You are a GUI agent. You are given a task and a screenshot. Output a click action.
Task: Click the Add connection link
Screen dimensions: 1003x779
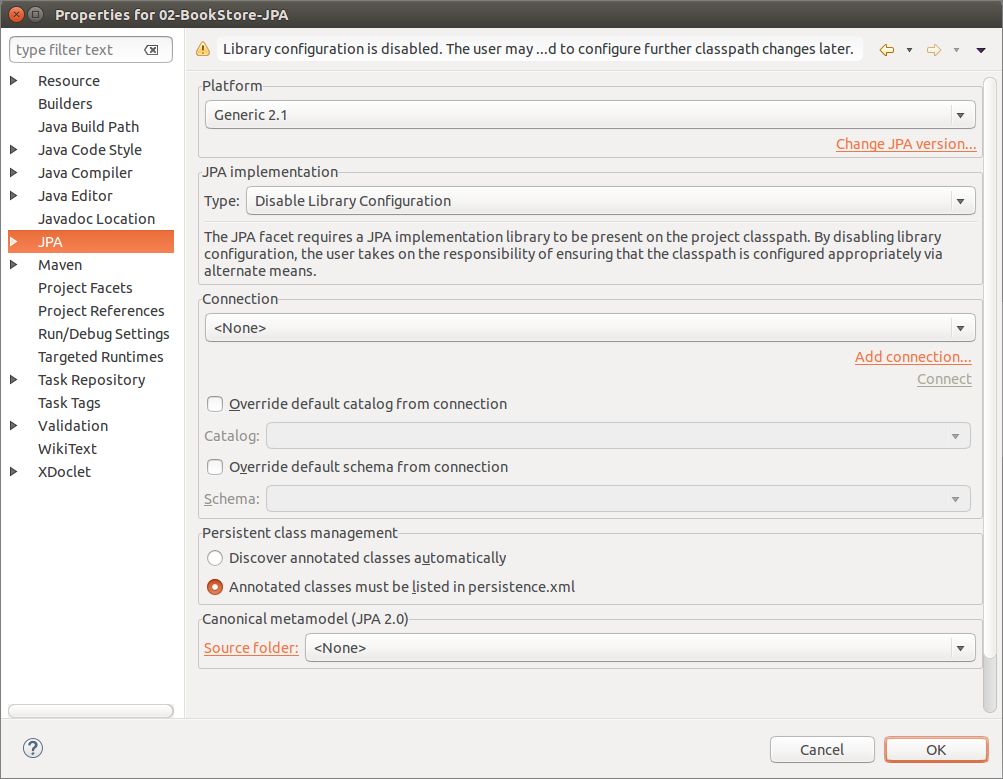[913, 357]
